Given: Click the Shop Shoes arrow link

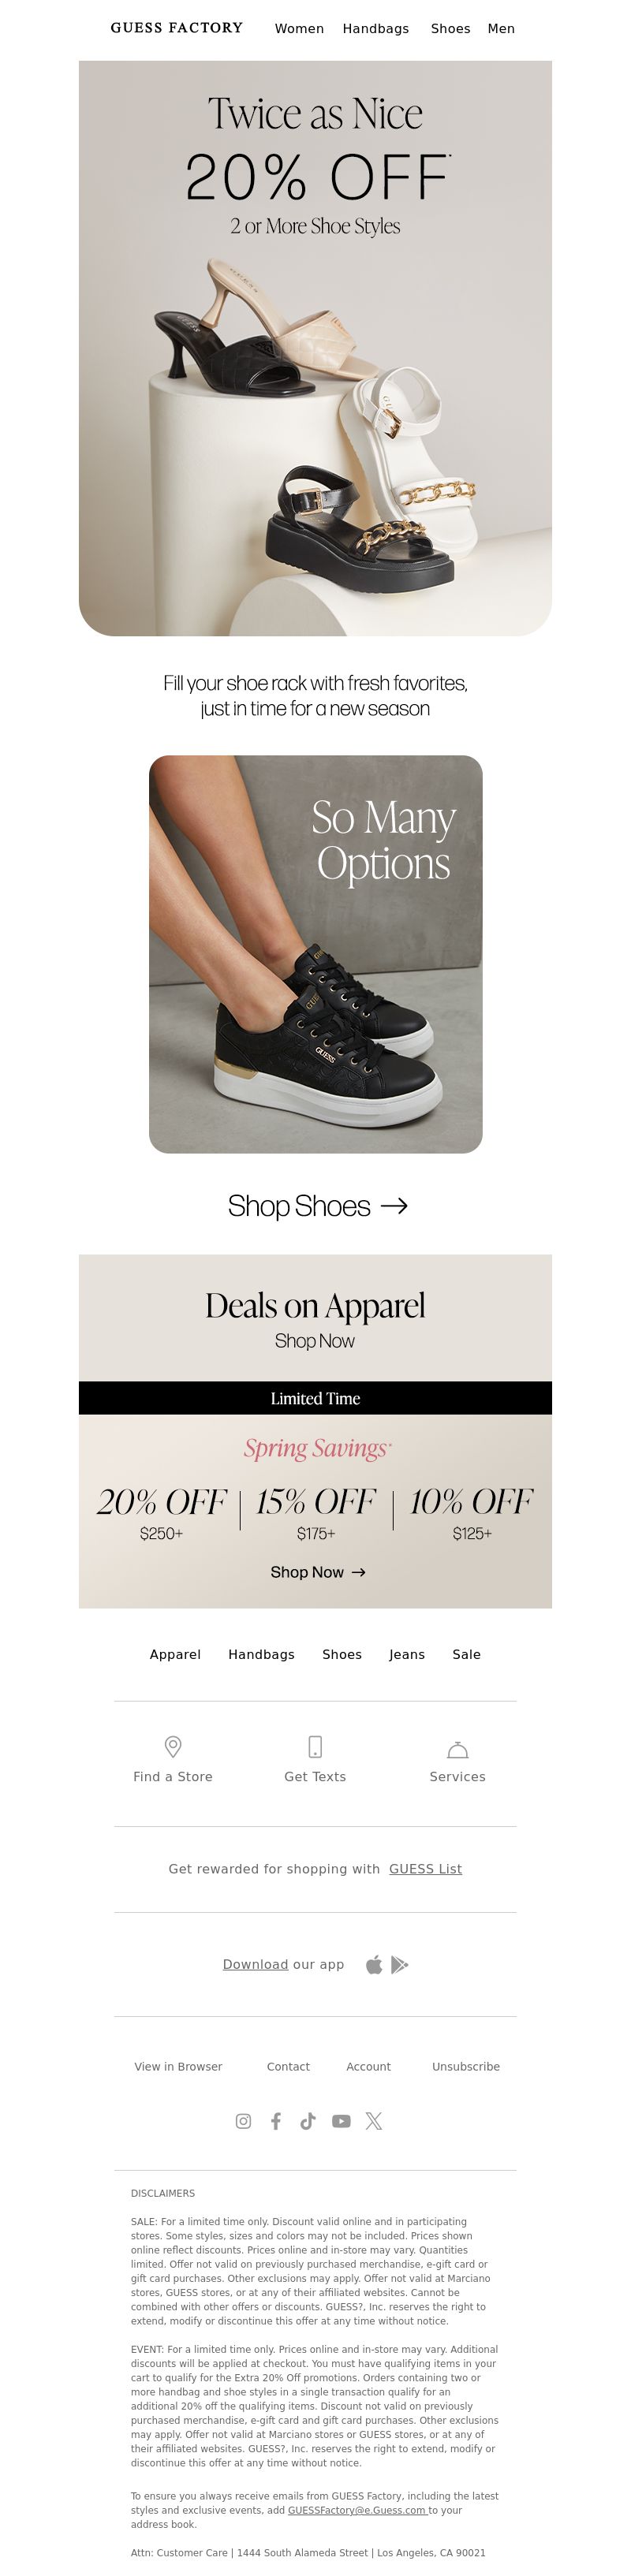Looking at the screenshot, I should coord(317,1205).
